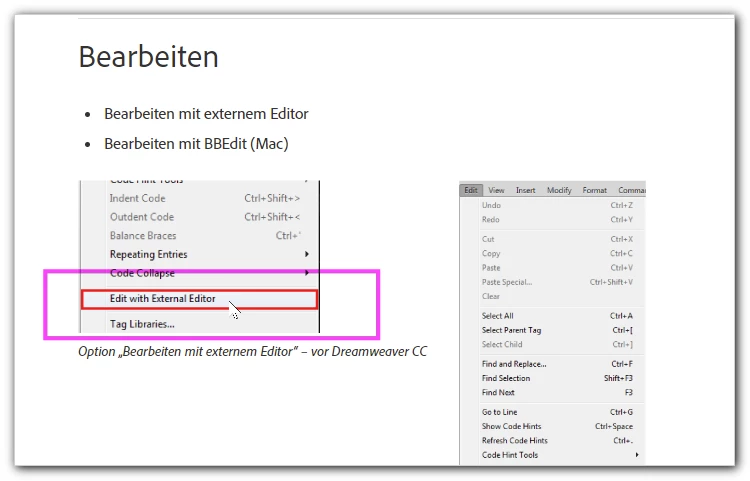Choose Paste Special... entry
The image size is (750, 481).
pos(557,282)
